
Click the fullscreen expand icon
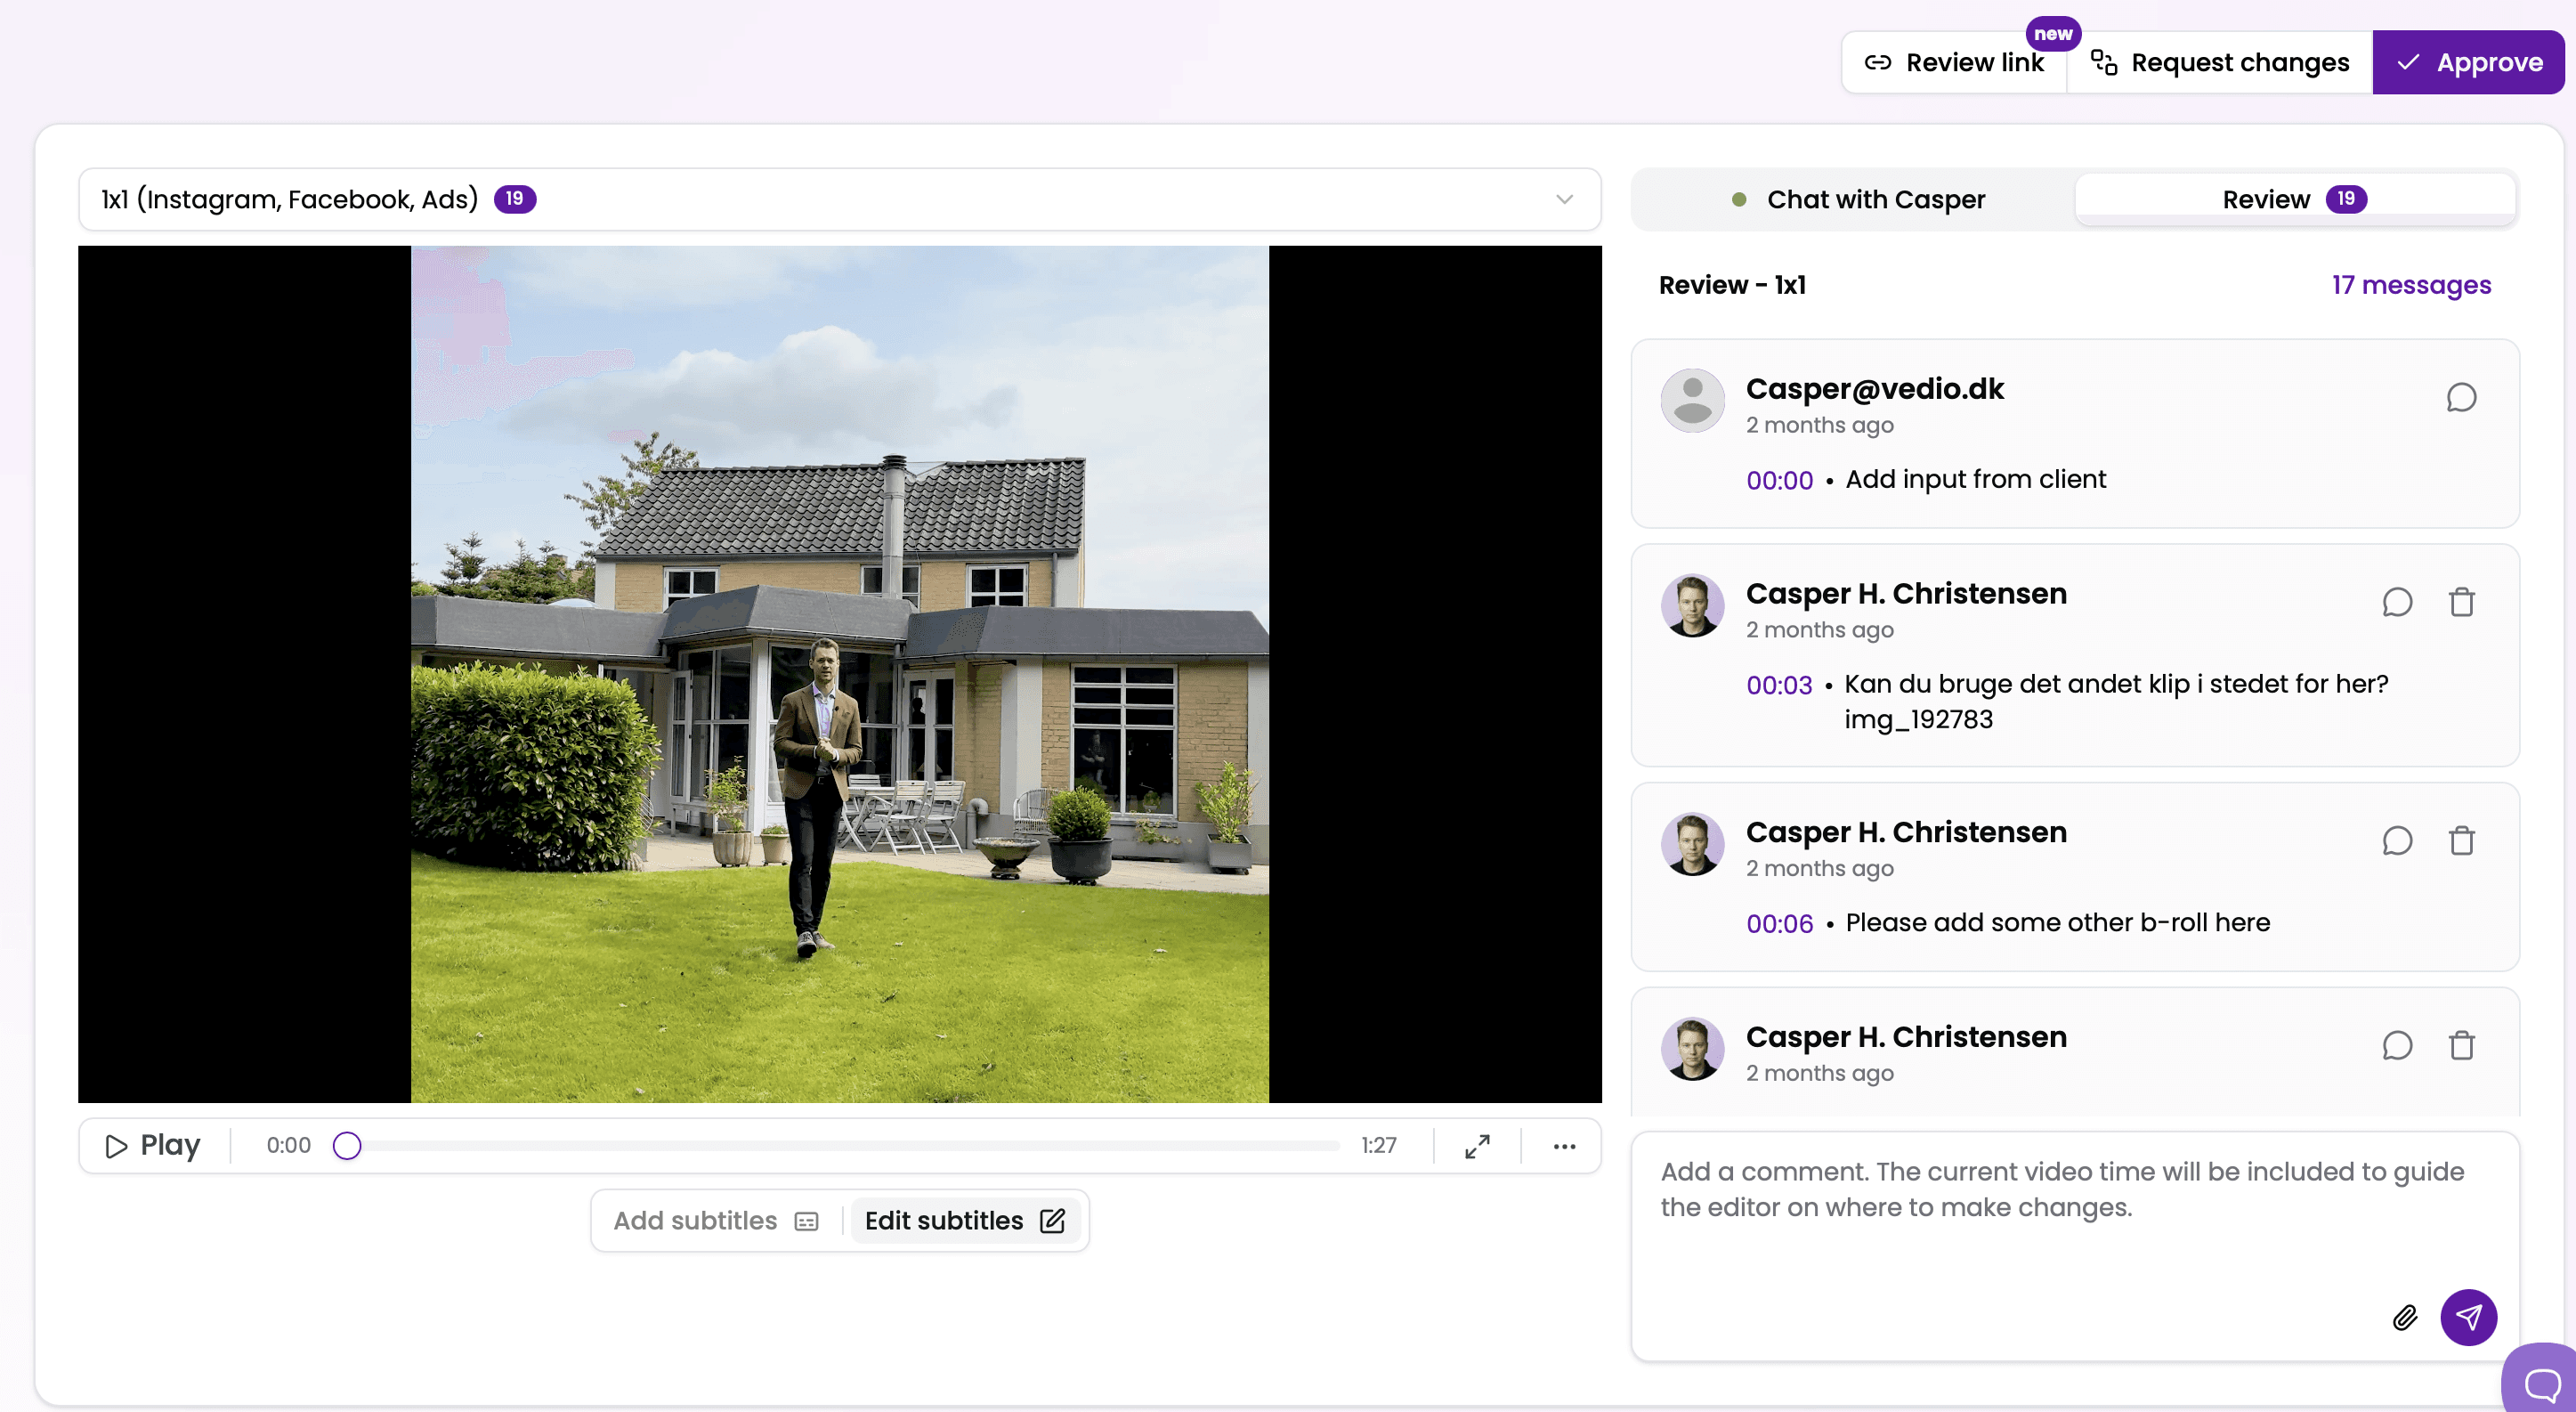pyautogui.click(x=1477, y=1146)
